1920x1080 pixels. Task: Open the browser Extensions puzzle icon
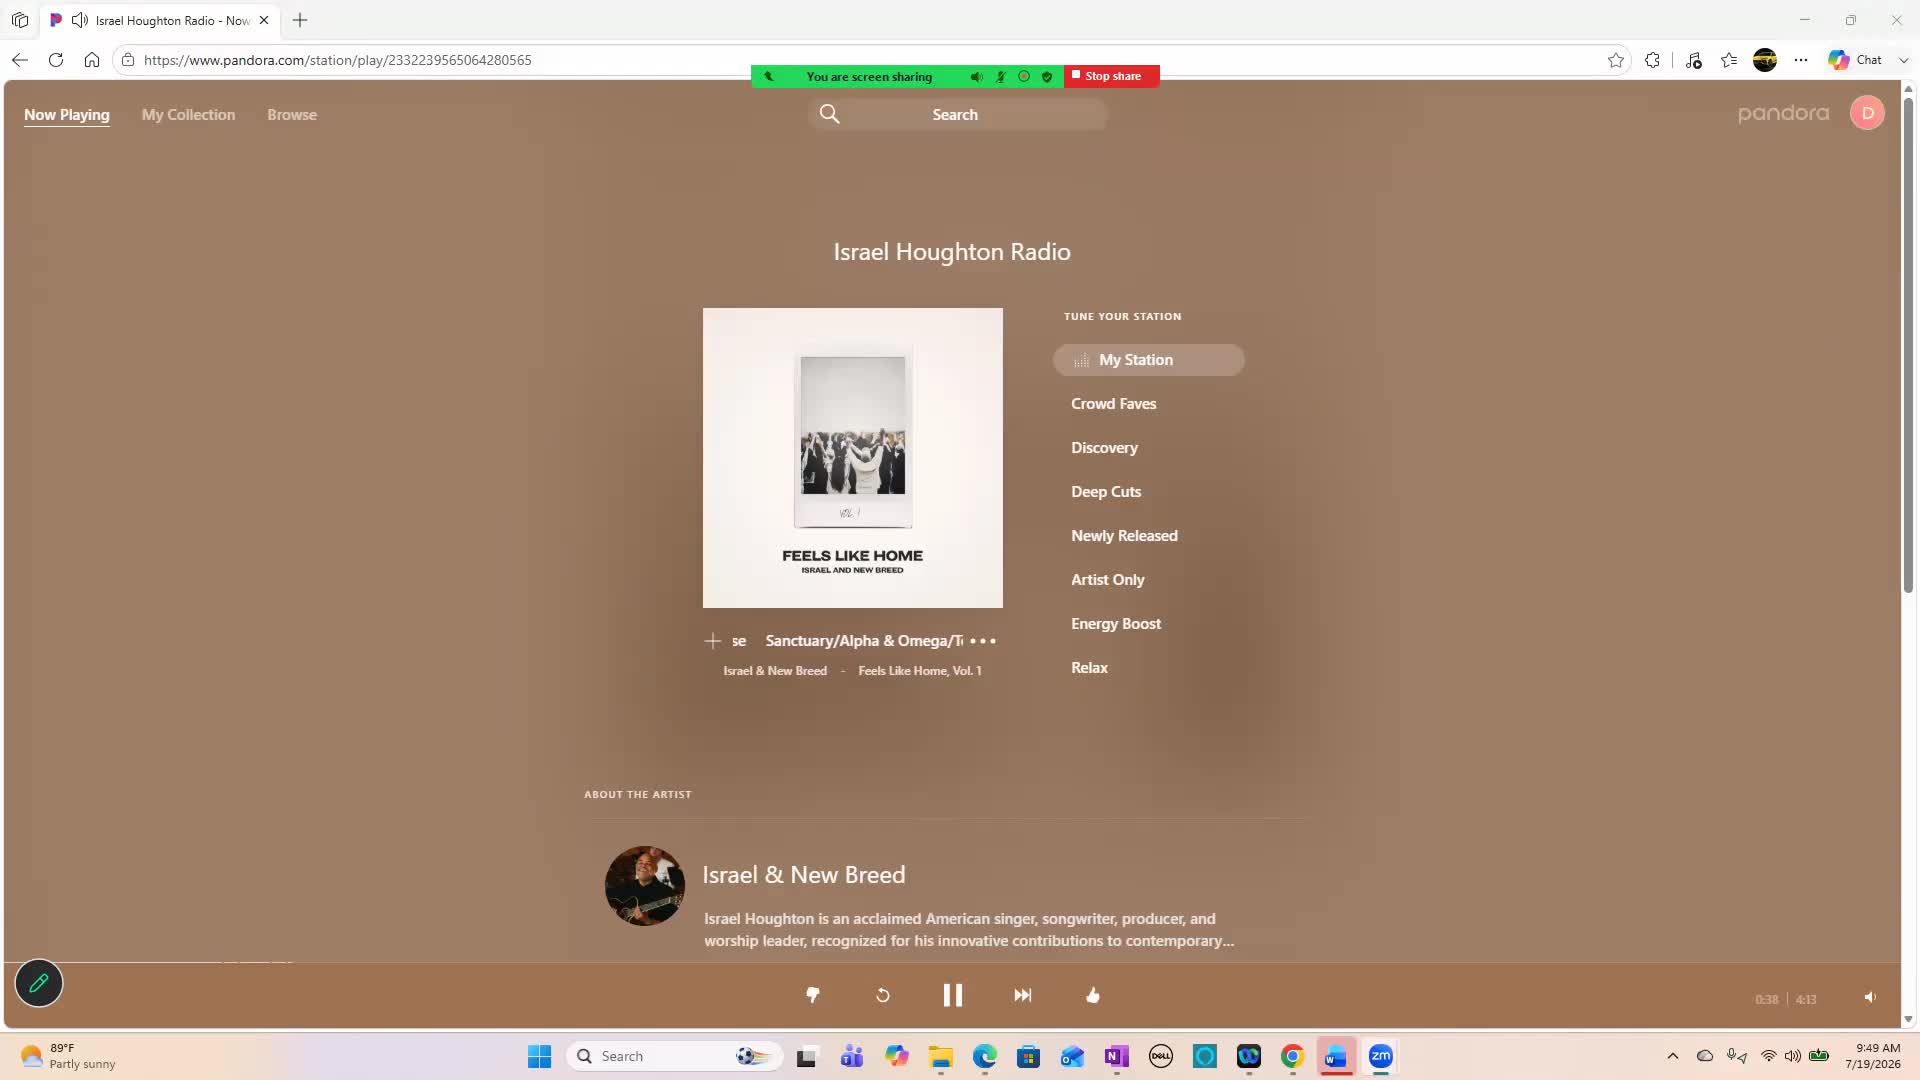click(x=1652, y=60)
